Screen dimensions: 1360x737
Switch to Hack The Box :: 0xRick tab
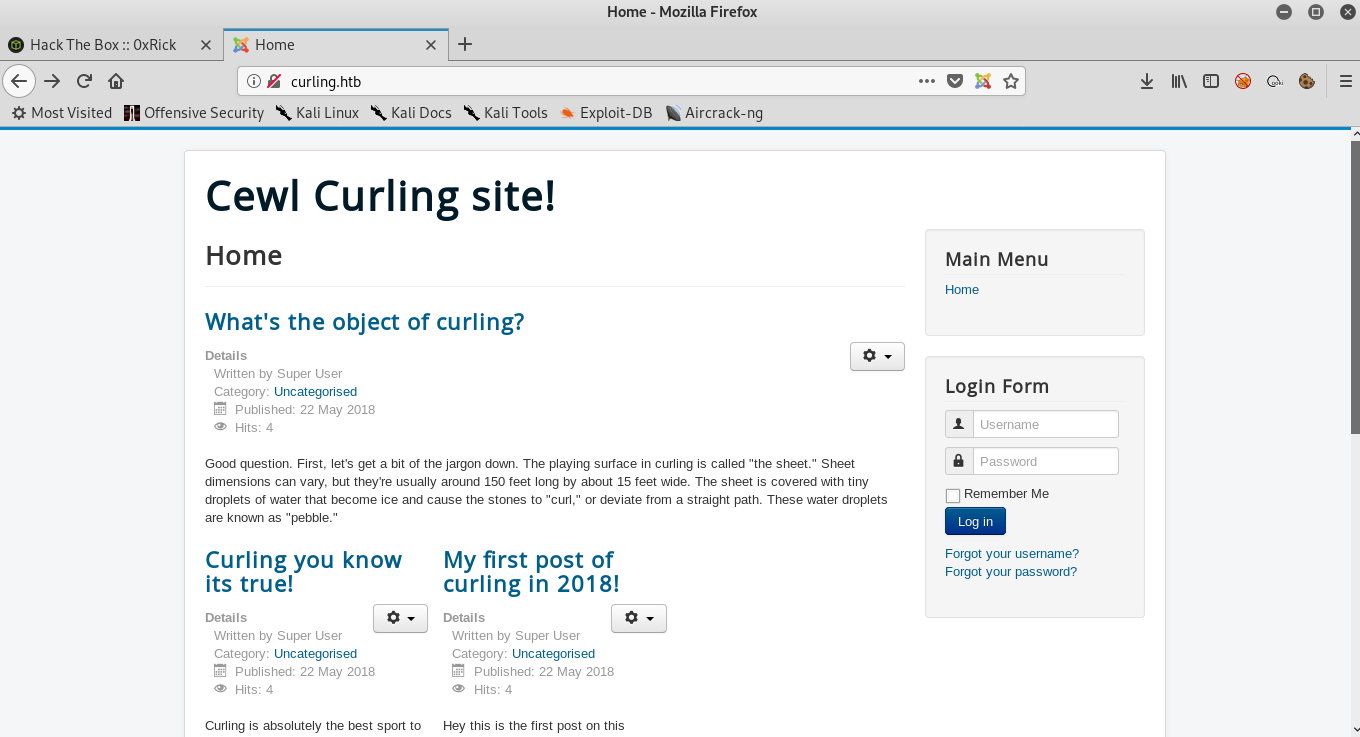pyautogui.click(x=103, y=45)
